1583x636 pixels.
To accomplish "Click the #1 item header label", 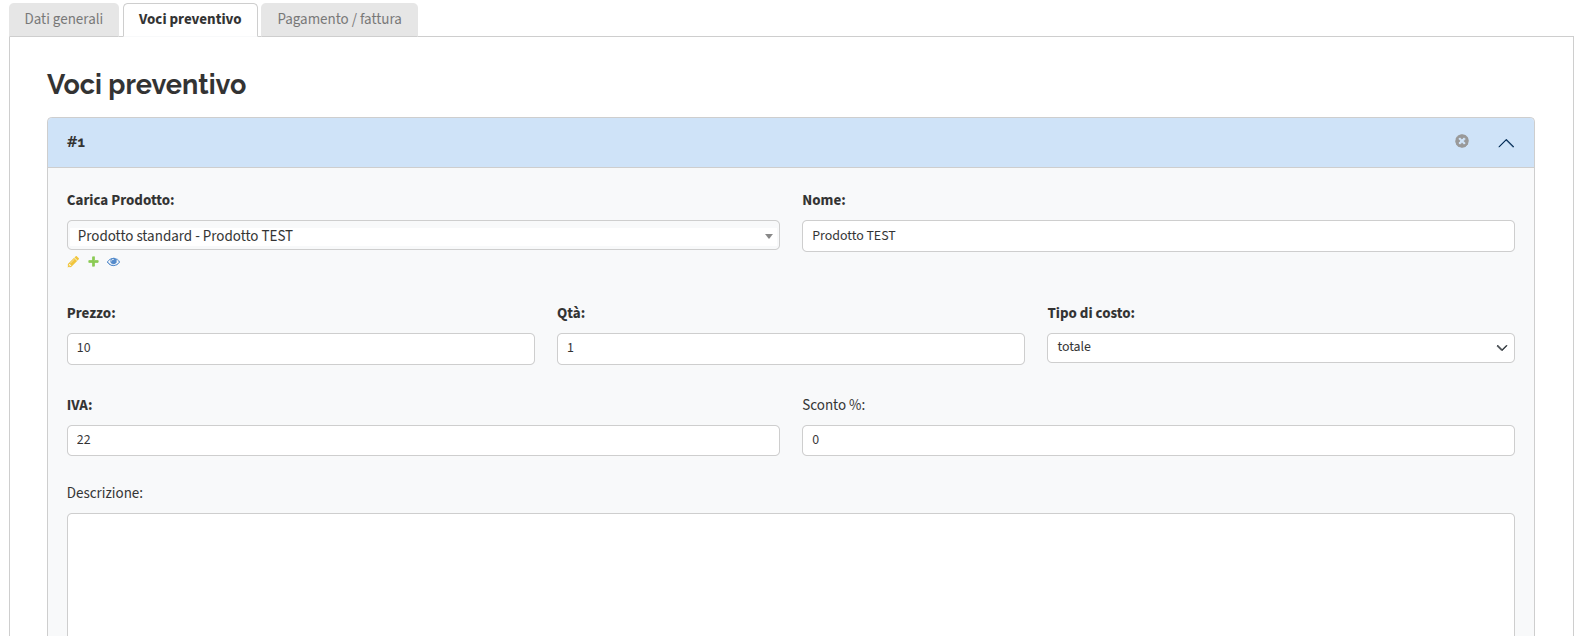I will (76, 142).
